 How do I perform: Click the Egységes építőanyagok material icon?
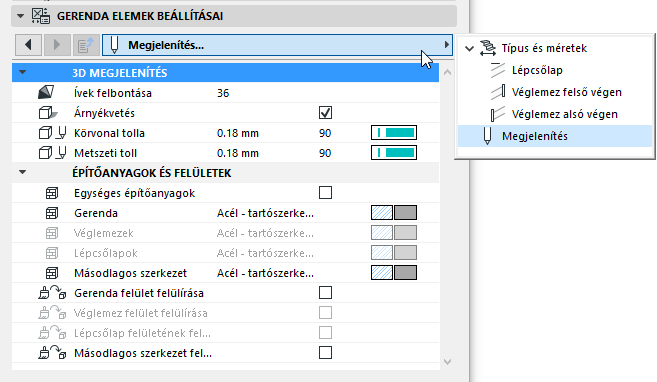[x=52, y=193]
